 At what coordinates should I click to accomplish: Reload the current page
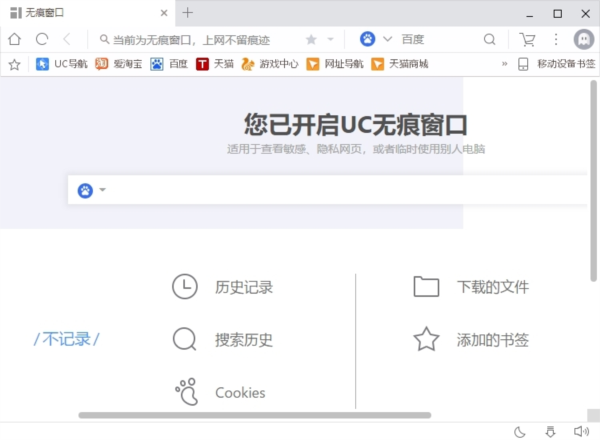tap(42, 39)
